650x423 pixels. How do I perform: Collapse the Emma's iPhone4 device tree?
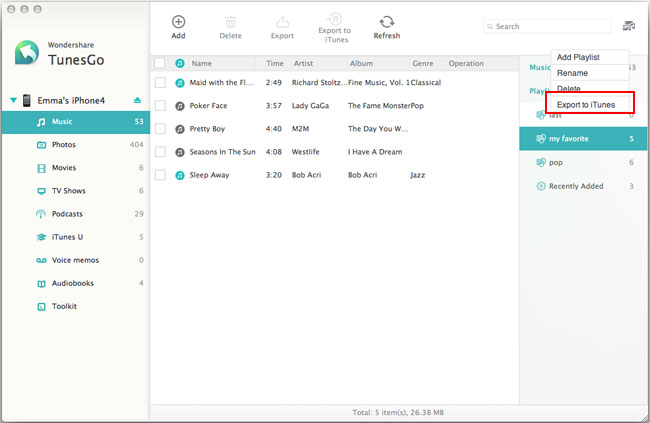[13, 100]
